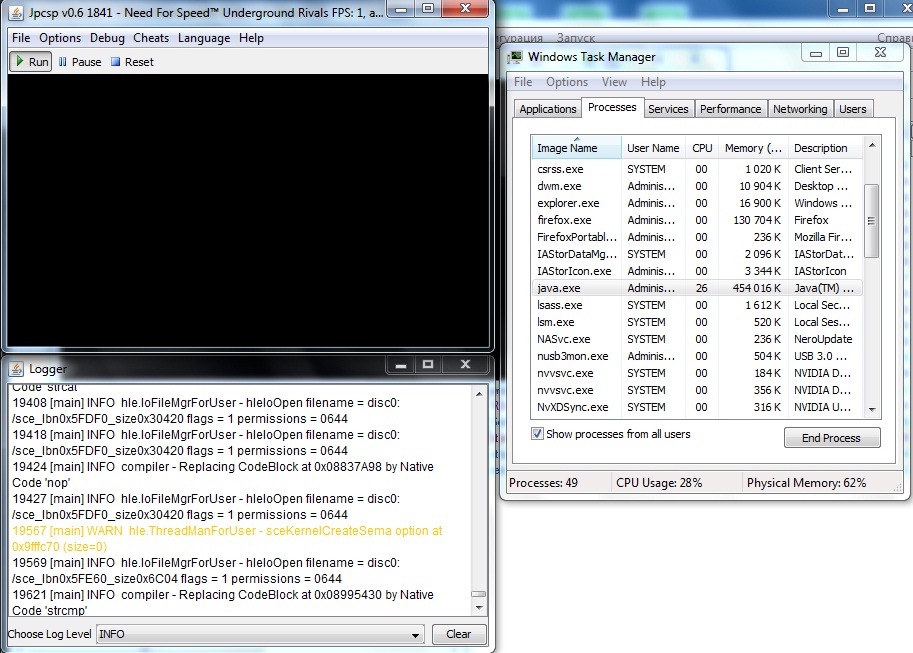Viewport: 913px width, 653px height.
Task: Open the Cheats menu
Action: pyautogui.click(x=151, y=38)
